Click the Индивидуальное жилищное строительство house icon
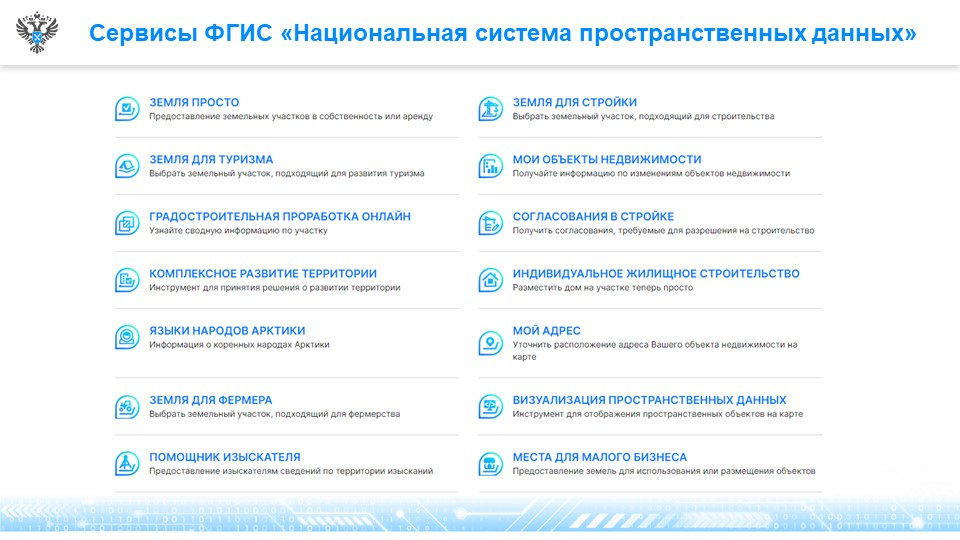Viewport: 960px width, 540px height. pos(490,280)
